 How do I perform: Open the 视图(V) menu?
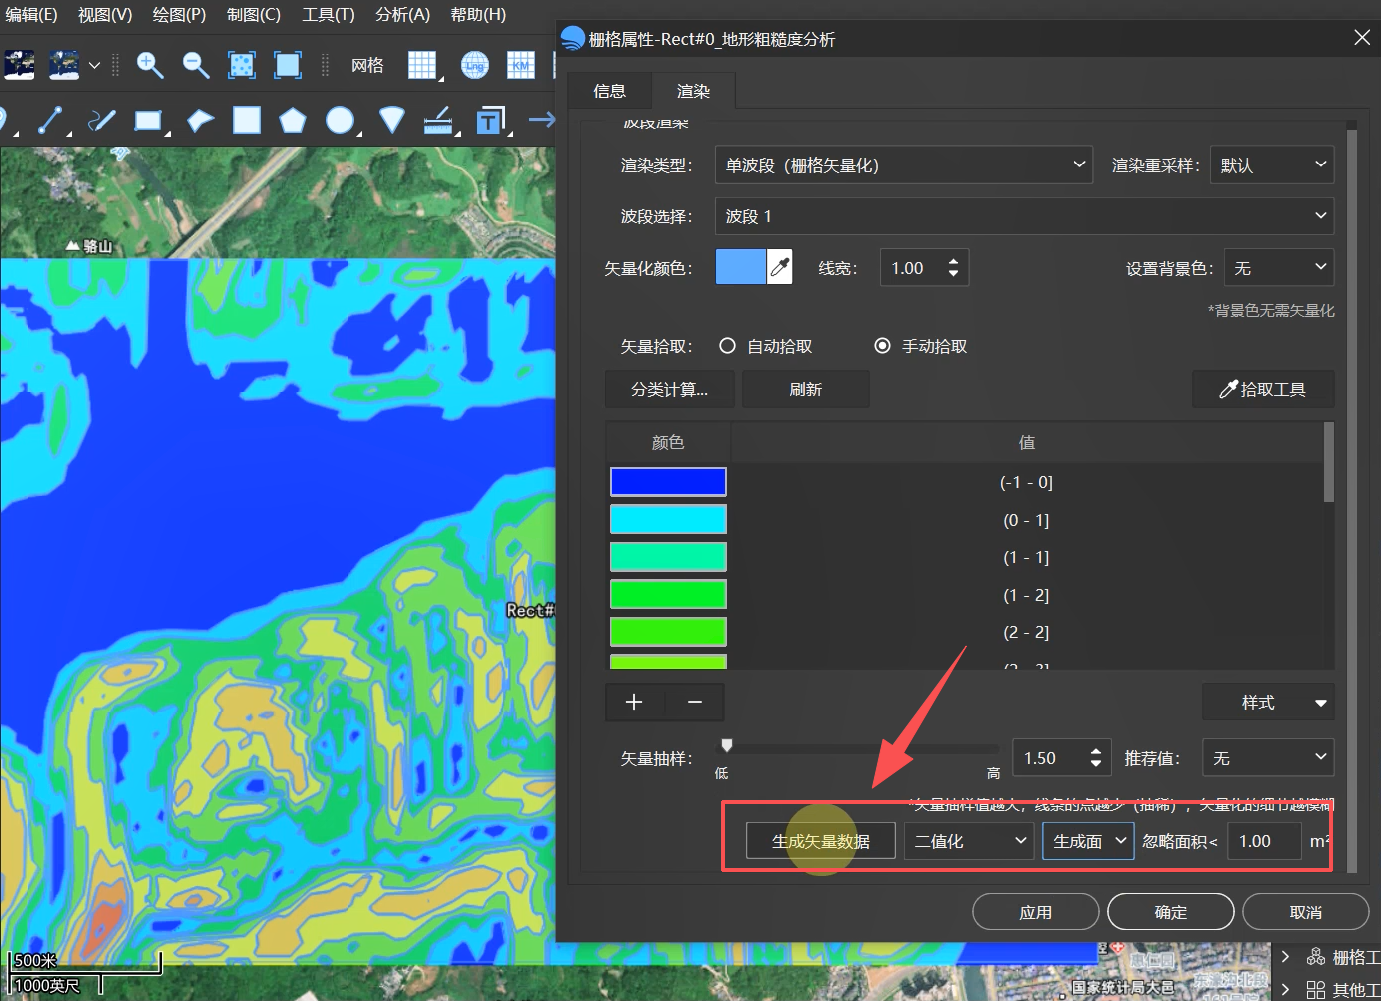point(105,15)
